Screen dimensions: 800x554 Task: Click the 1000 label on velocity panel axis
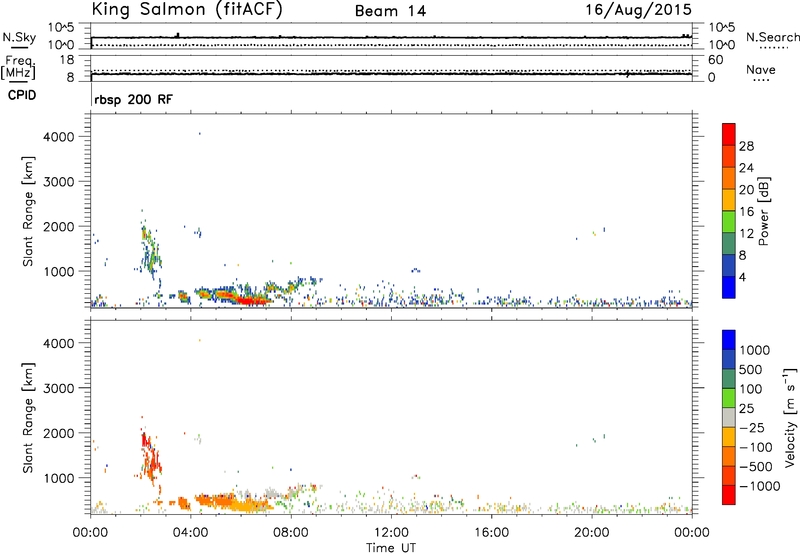pos(58,478)
